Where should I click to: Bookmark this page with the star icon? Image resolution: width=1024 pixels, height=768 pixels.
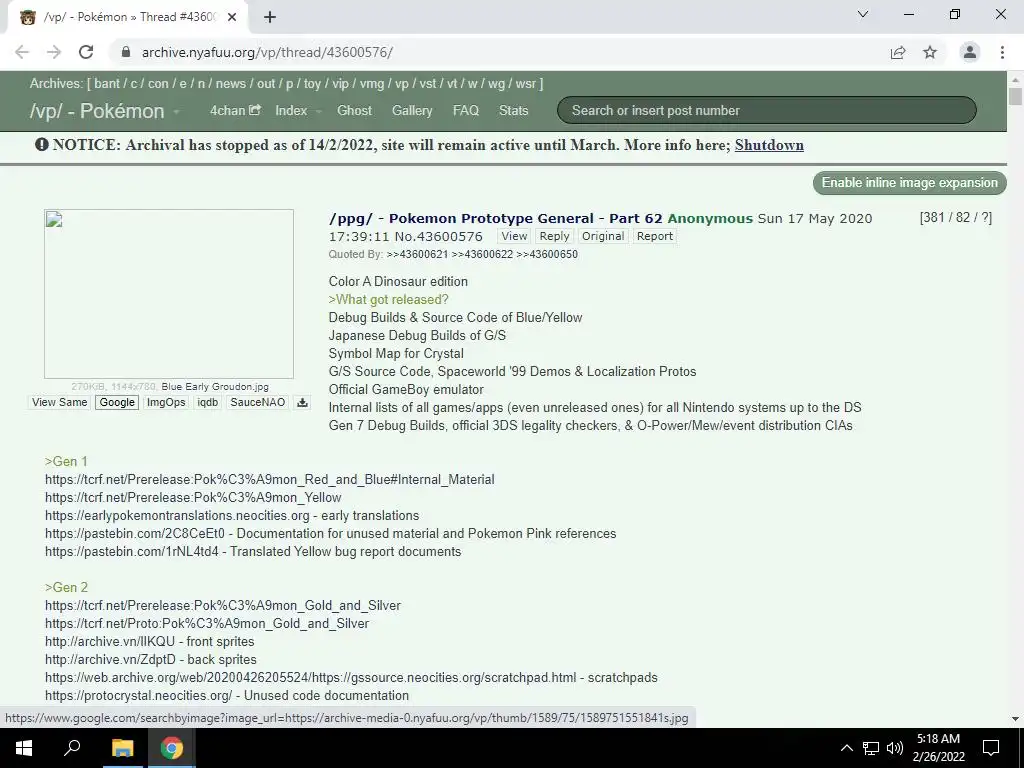930,52
